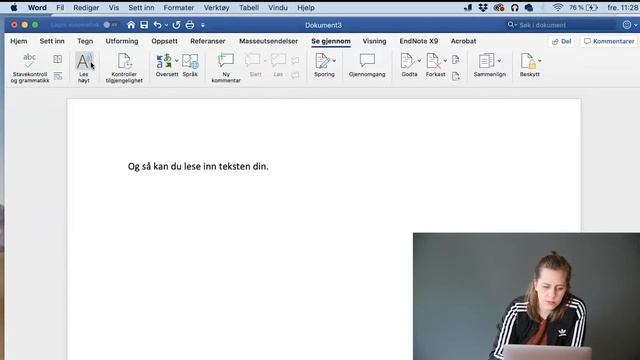Expand the Undo history dropdown arrow
Screen dimensions: 640x360
coord(166,25)
